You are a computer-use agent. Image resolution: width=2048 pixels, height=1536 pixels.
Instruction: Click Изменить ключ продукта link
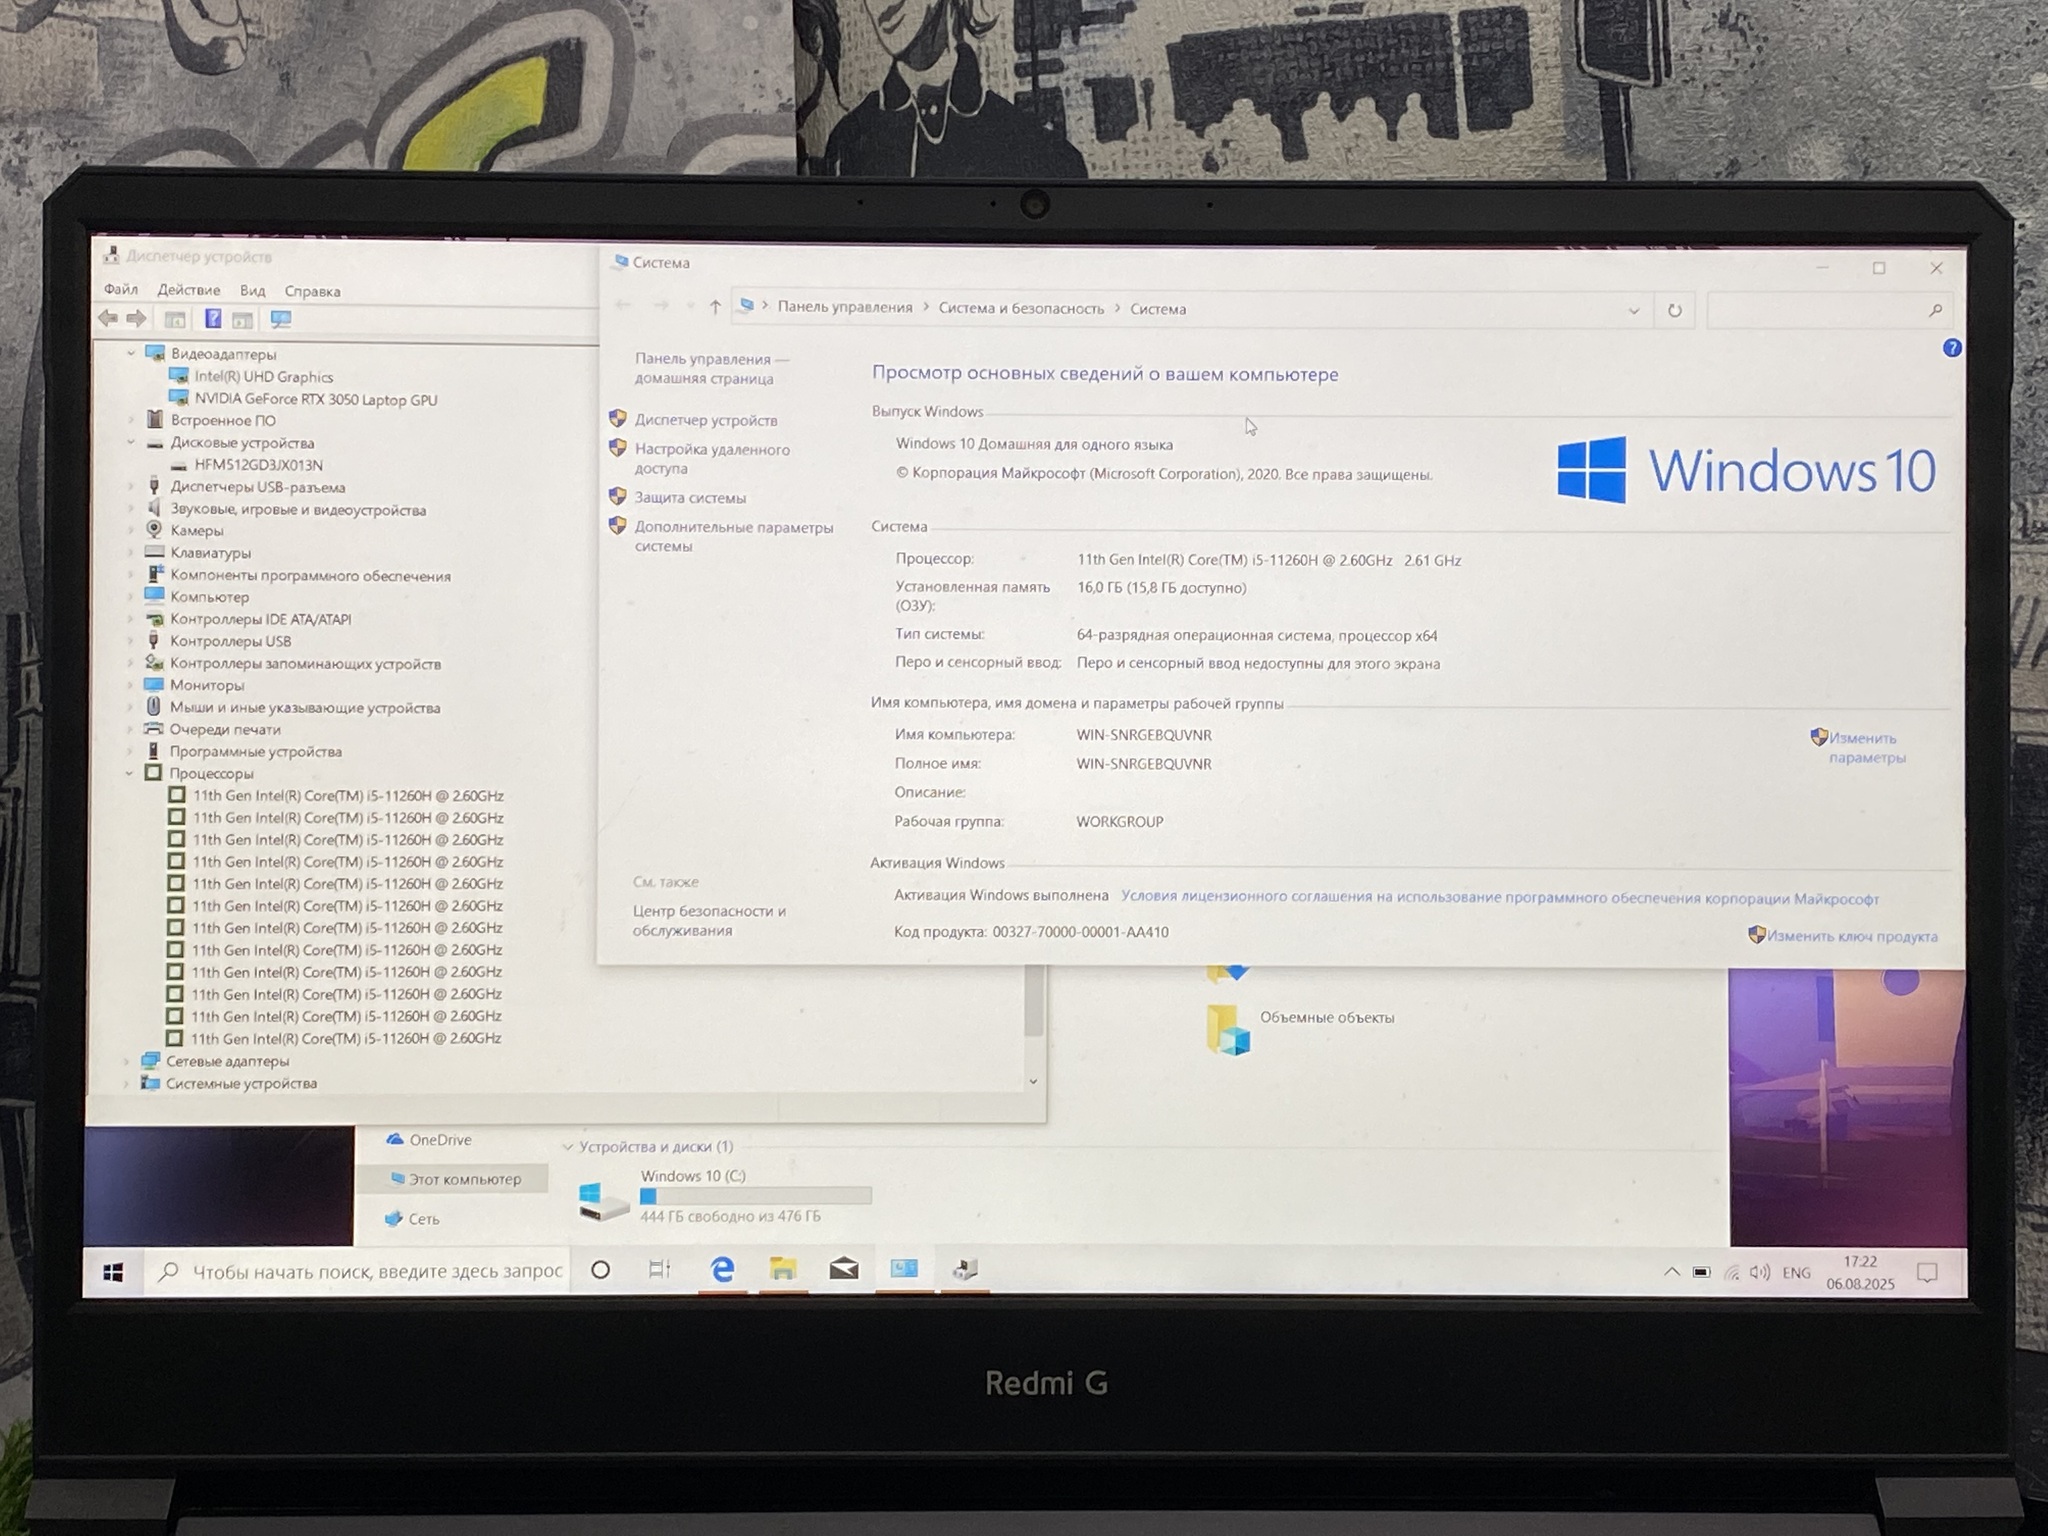tap(1851, 937)
